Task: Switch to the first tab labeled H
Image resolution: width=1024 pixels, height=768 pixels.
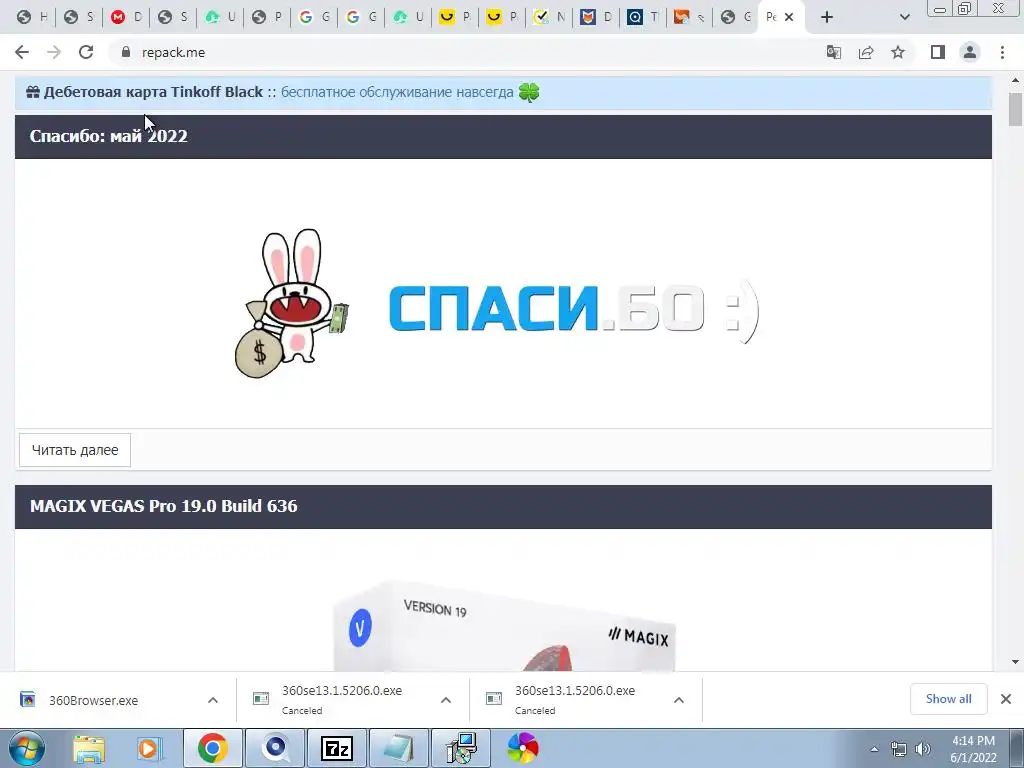Action: (x=33, y=17)
